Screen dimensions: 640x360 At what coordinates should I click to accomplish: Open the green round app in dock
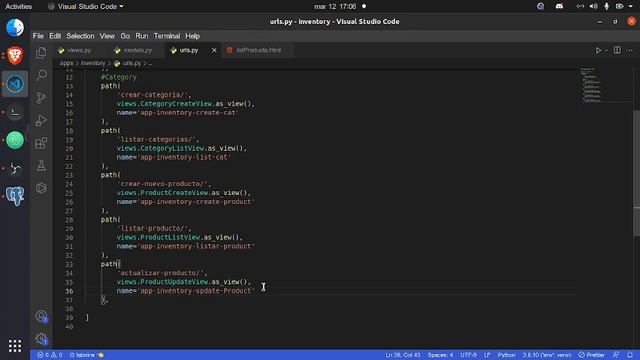click(15, 140)
